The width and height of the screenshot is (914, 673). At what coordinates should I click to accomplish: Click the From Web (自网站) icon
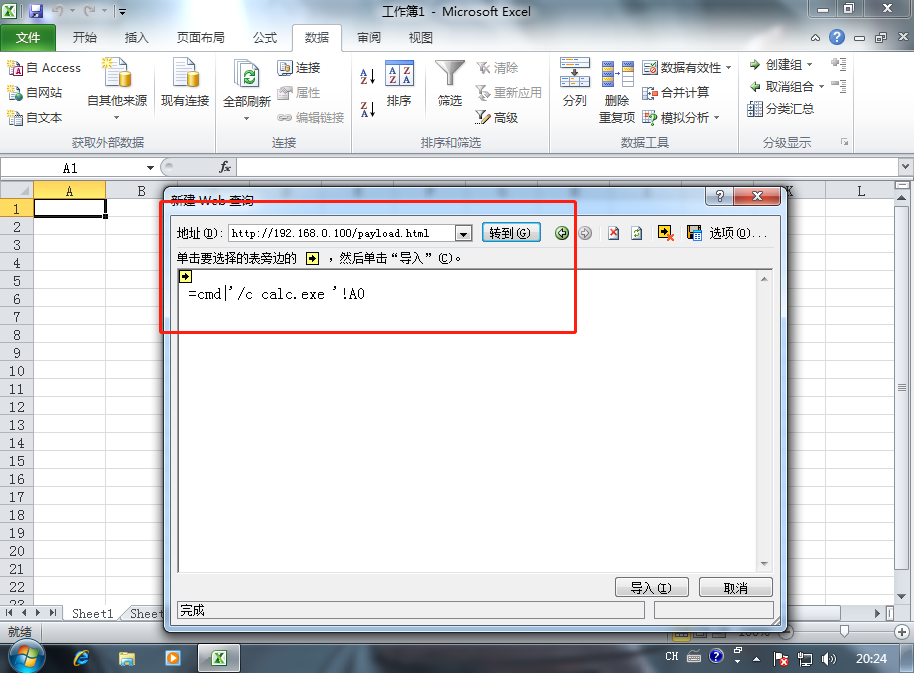15,93
